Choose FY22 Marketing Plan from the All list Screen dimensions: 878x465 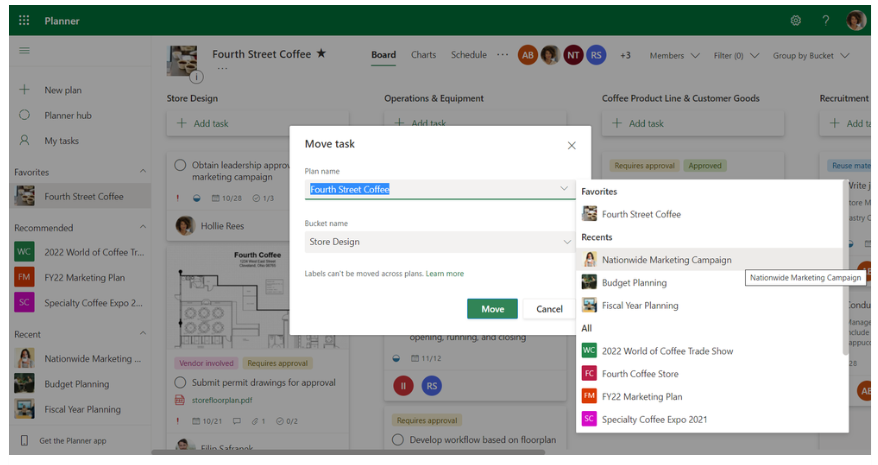coord(709,397)
